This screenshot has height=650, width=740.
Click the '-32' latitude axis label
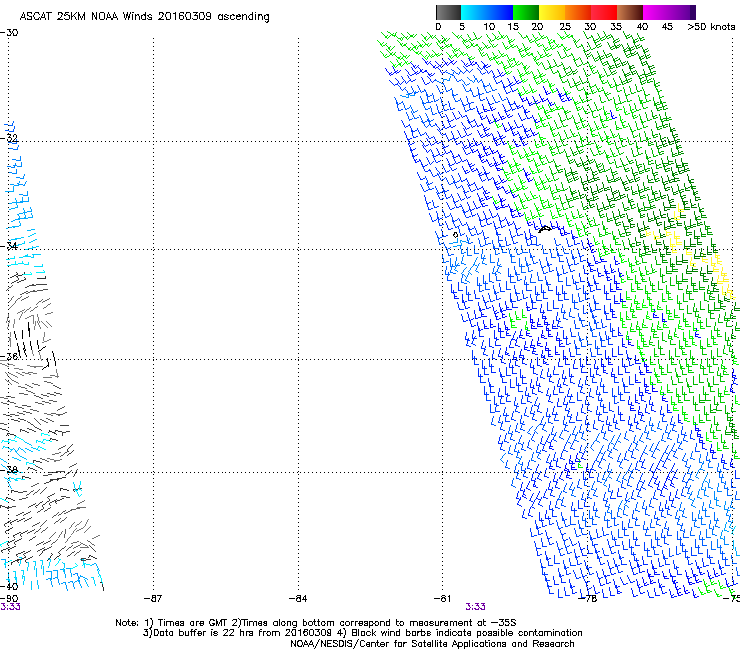click(9, 138)
